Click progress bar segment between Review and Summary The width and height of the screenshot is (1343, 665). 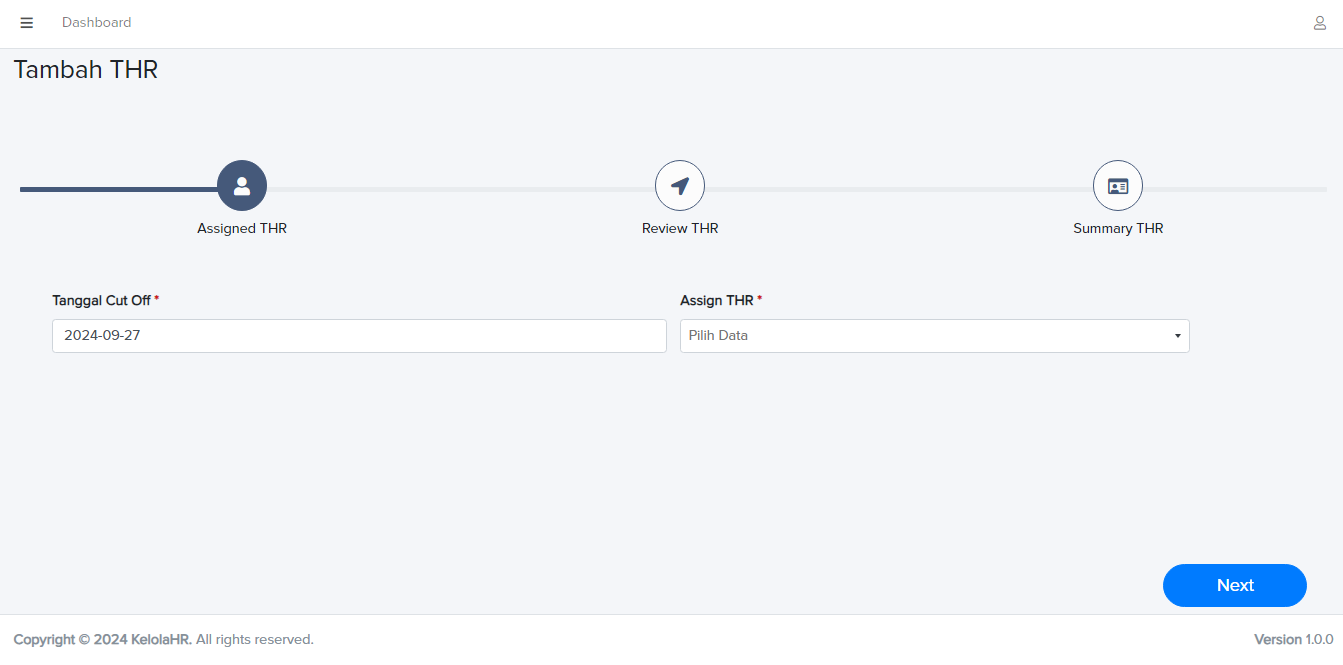click(x=898, y=189)
